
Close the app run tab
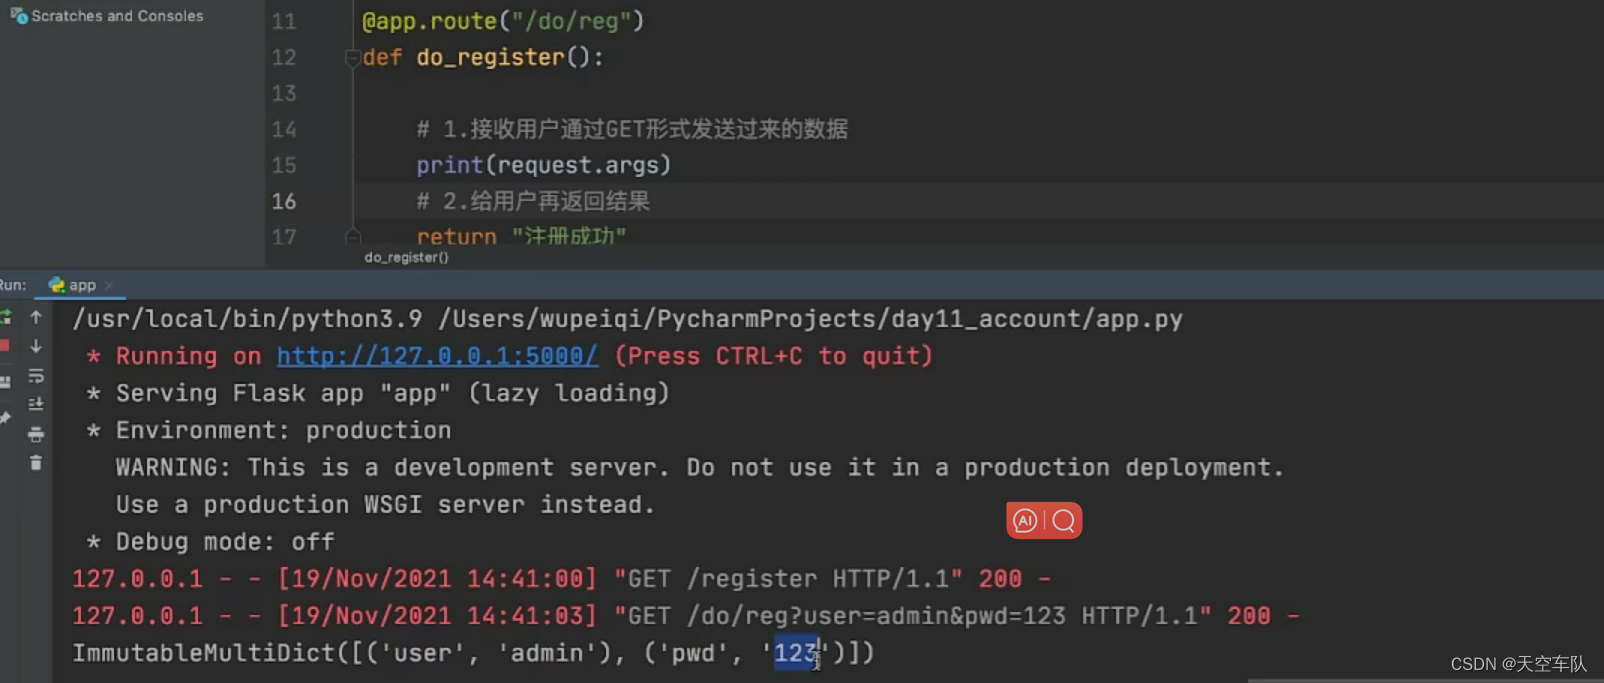tap(109, 286)
